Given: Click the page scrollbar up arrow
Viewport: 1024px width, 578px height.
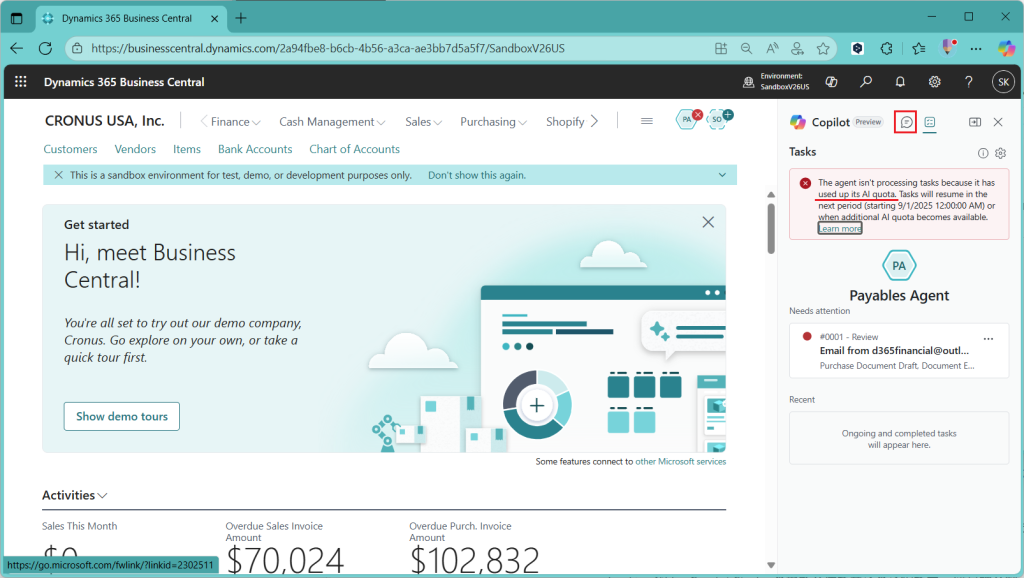Looking at the screenshot, I should (x=771, y=195).
